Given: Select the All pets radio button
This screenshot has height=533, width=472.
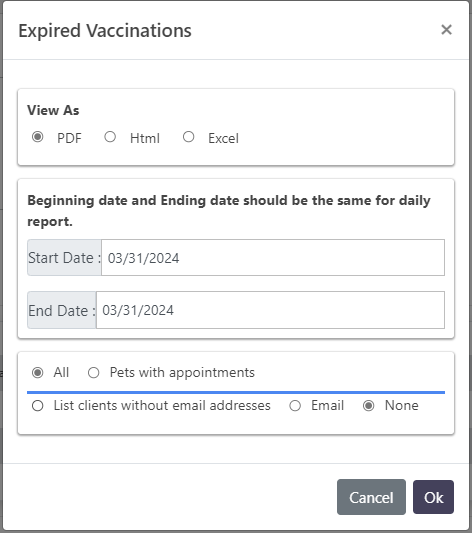Looking at the screenshot, I should (x=37, y=373).
